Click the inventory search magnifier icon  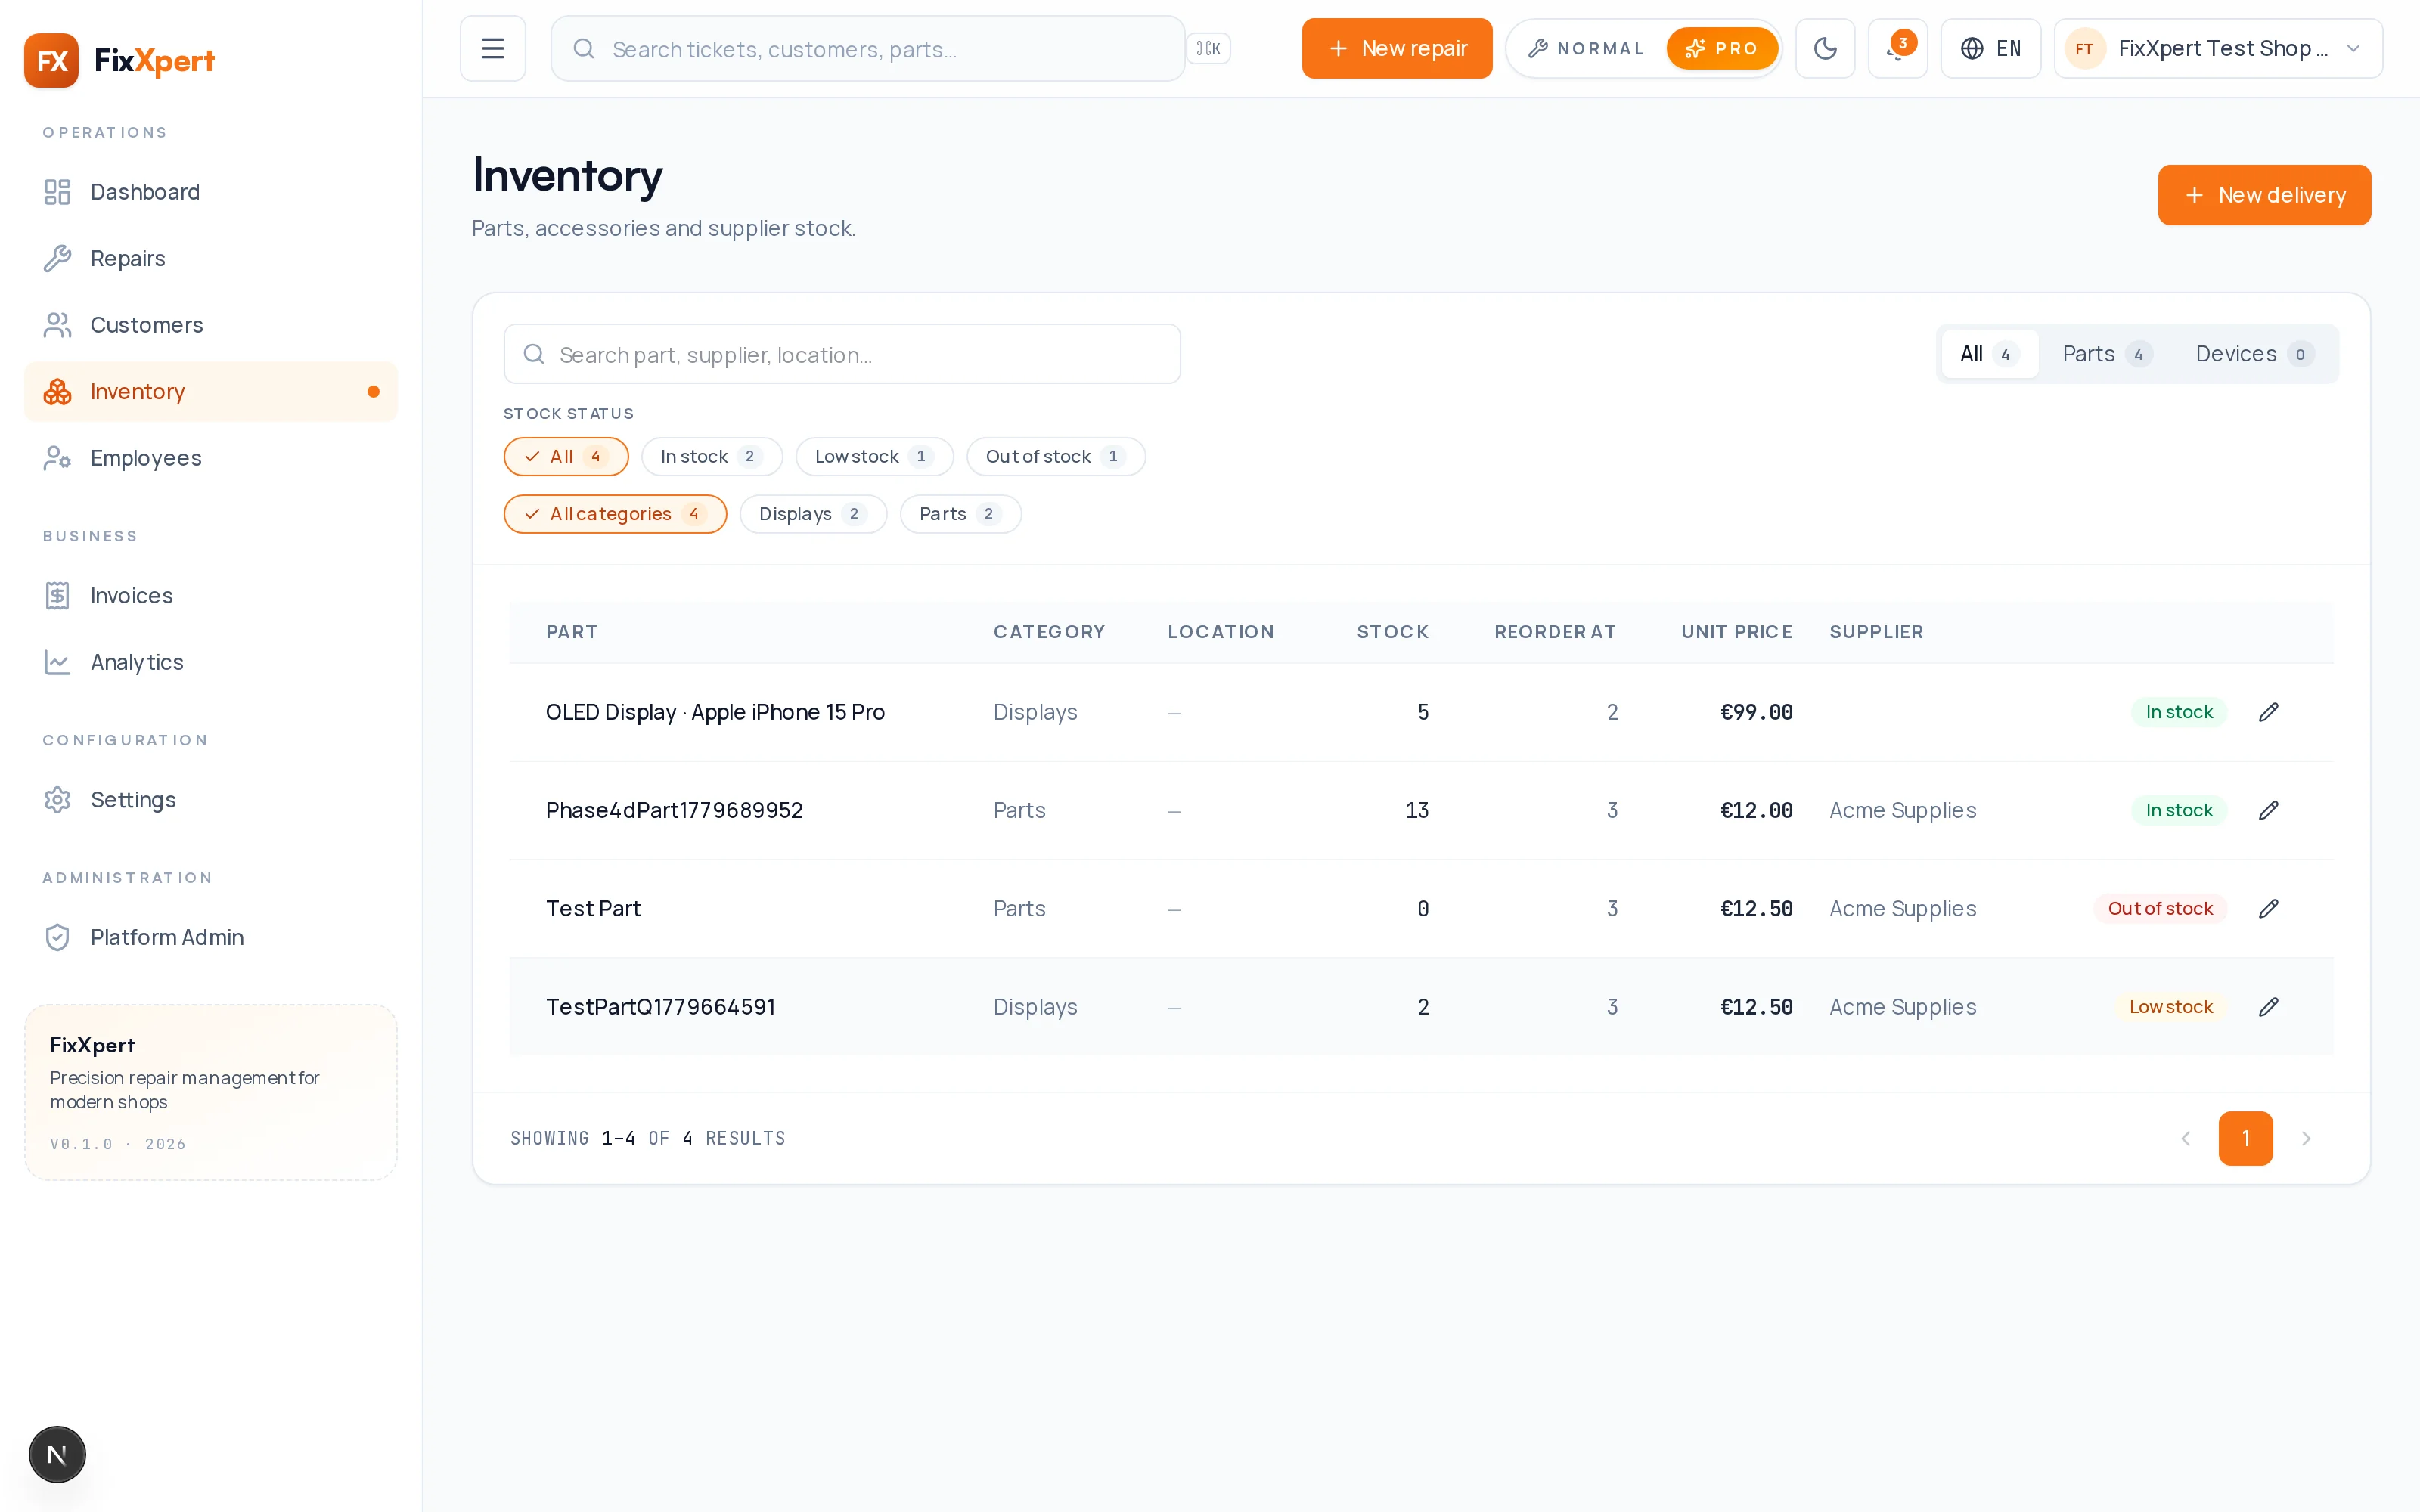point(534,354)
